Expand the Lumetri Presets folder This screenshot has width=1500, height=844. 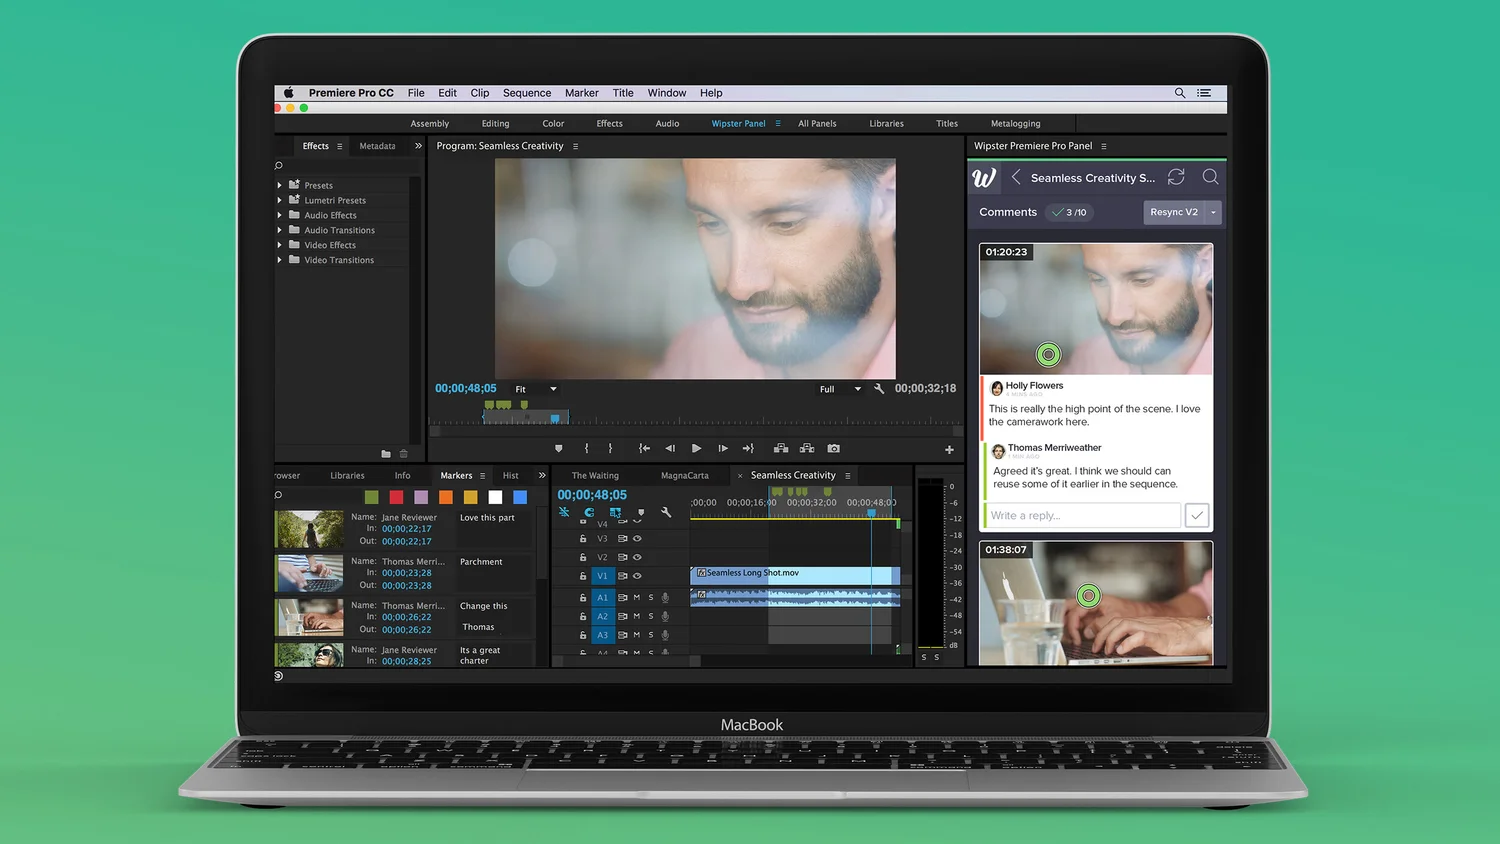(279, 200)
